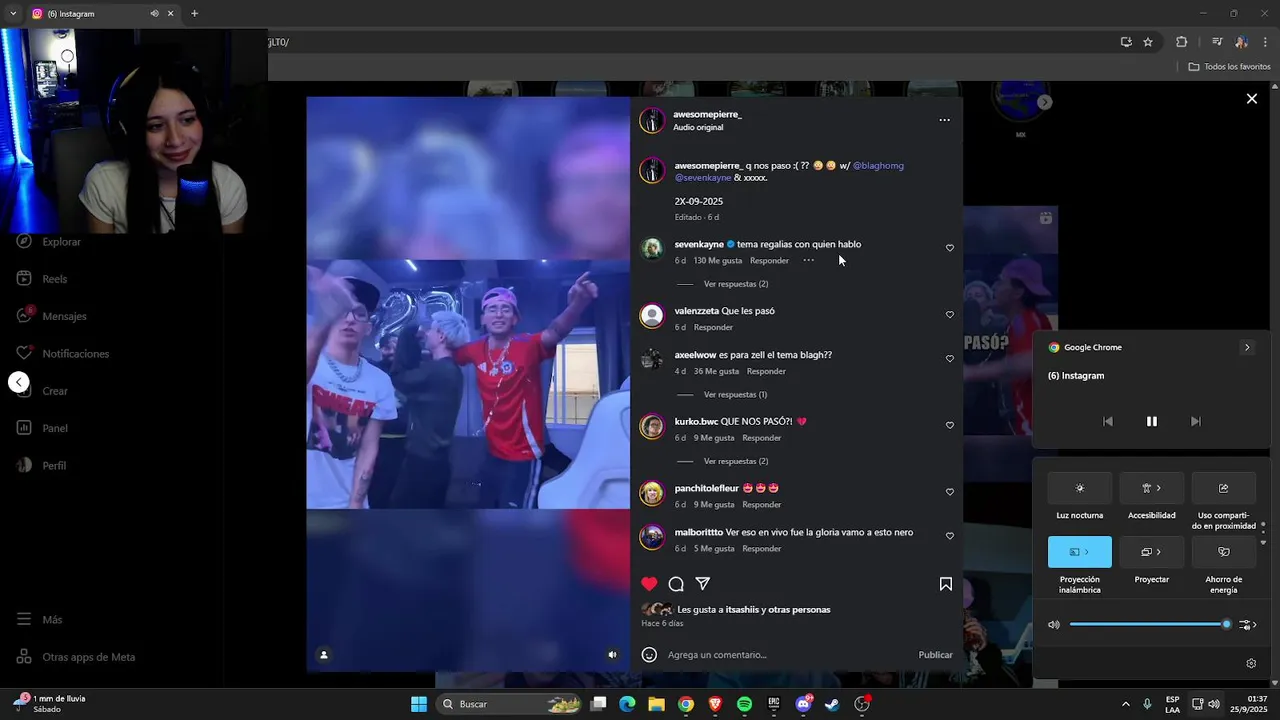Open sound output selection next to volume
The height and width of the screenshot is (720, 1280).
point(1247,625)
